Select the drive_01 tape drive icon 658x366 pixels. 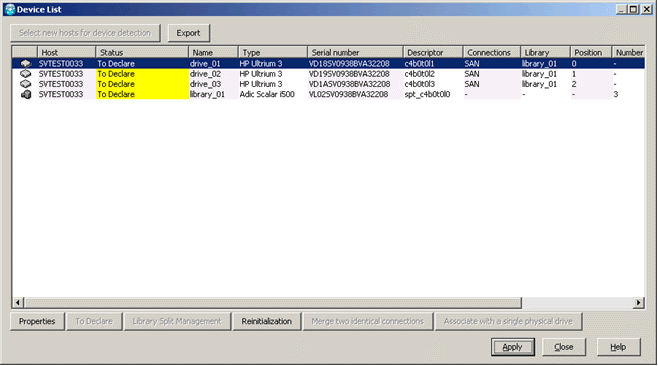[x=26, y=63]
